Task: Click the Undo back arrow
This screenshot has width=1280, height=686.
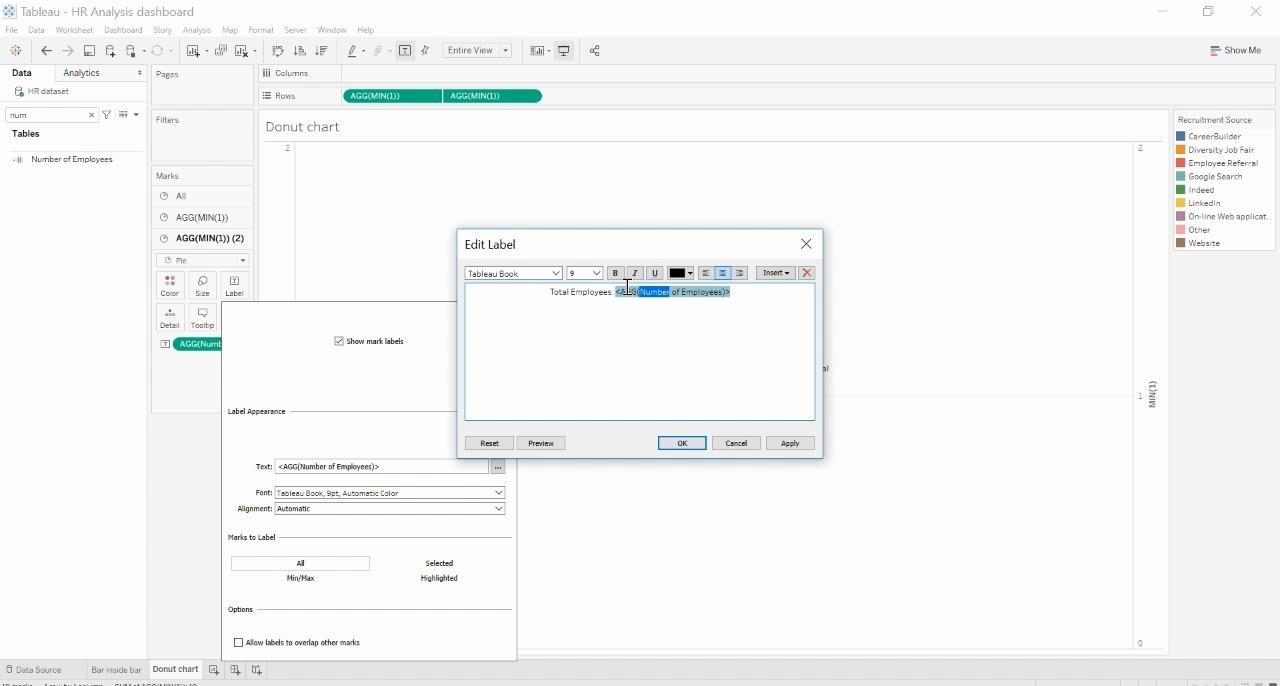Action: pyautogui.click(x=46, y=50)
